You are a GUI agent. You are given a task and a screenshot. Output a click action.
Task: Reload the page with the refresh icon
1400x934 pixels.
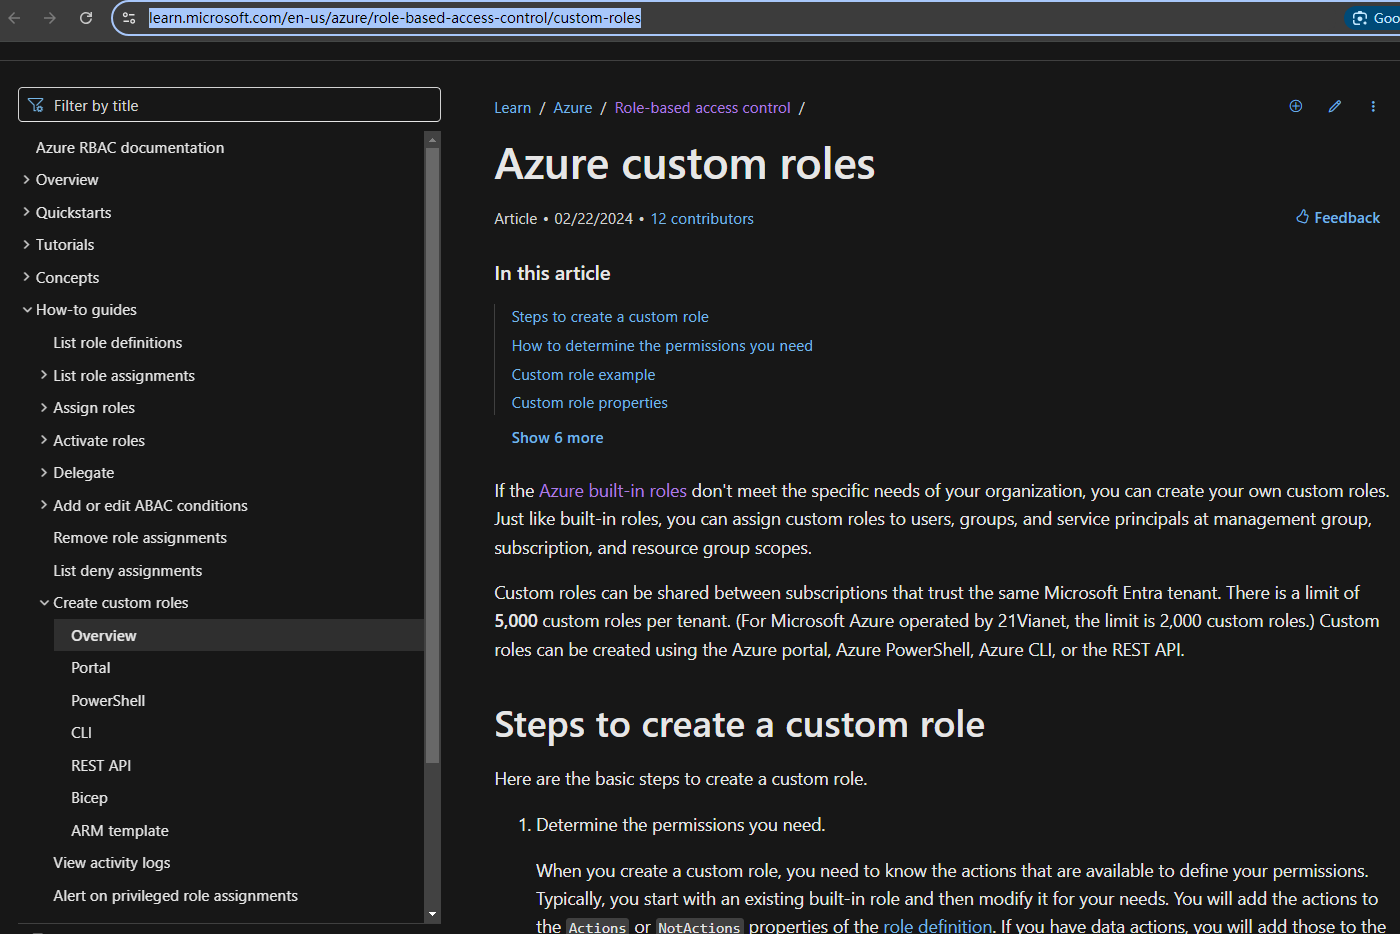86,18
